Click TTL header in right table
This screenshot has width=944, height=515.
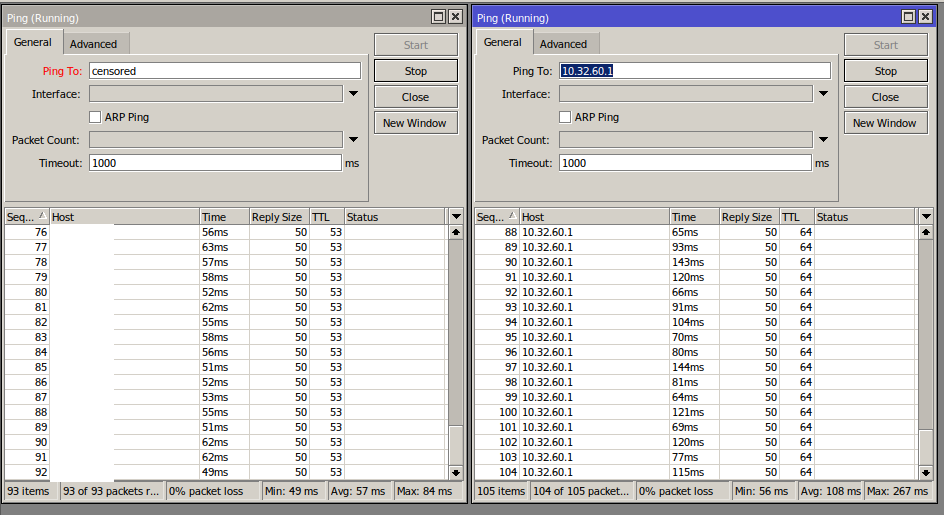(797, 217)
